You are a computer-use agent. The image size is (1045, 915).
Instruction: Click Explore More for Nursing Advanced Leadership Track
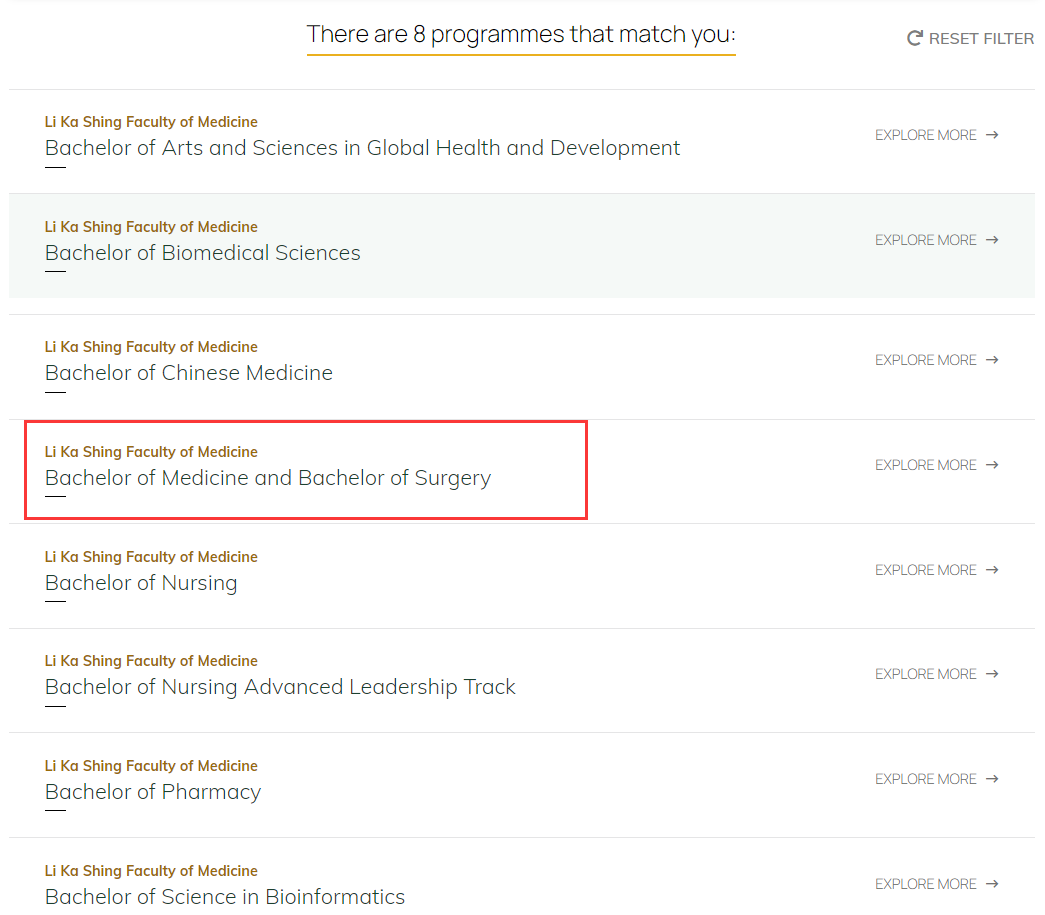(925, 674)
